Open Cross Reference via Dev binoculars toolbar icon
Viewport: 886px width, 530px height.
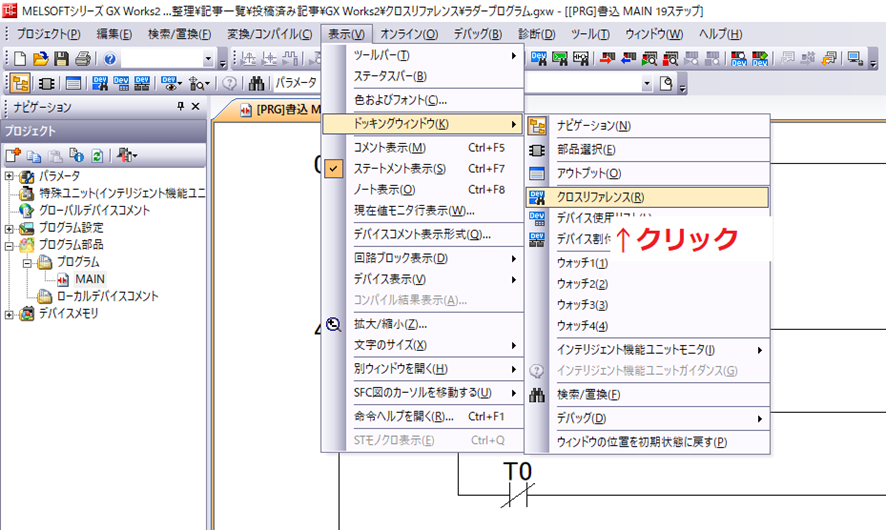[99, 84]
